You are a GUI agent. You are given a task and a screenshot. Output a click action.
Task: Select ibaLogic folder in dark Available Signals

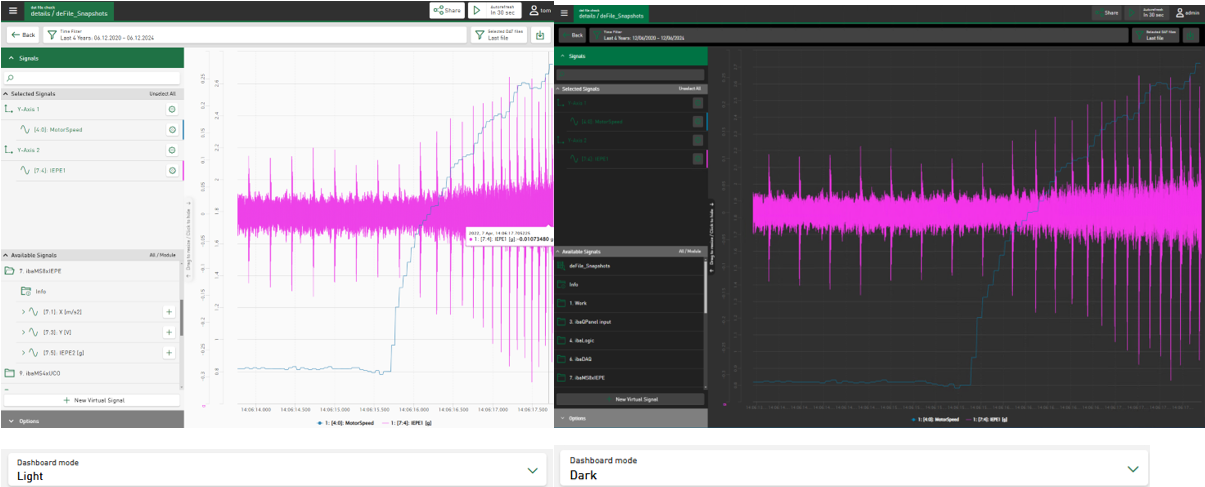pos(582,339)
